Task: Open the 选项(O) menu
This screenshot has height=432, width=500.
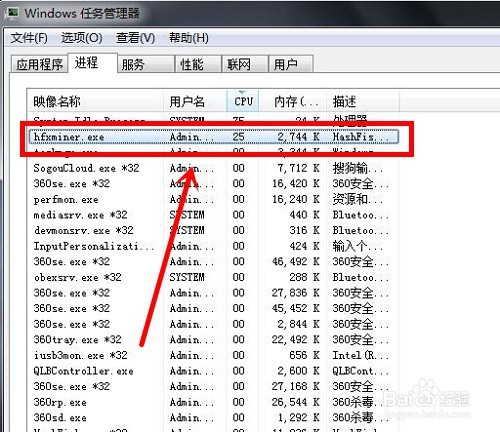Action: (82, 38)
